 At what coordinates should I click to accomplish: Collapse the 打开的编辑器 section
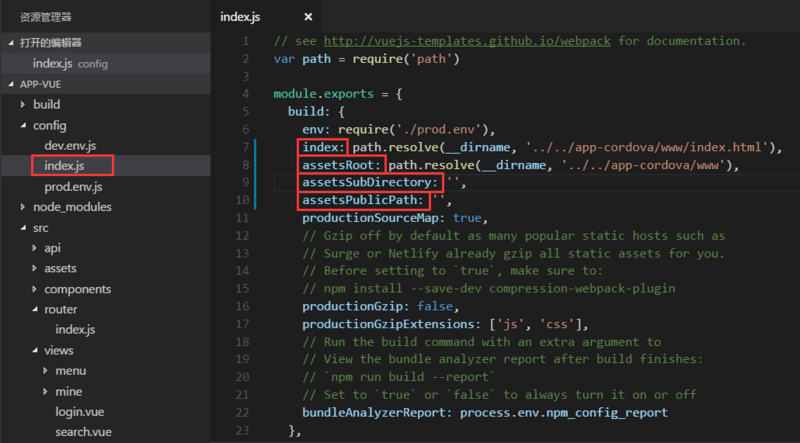pyautogui.click(x=11, y=43)
